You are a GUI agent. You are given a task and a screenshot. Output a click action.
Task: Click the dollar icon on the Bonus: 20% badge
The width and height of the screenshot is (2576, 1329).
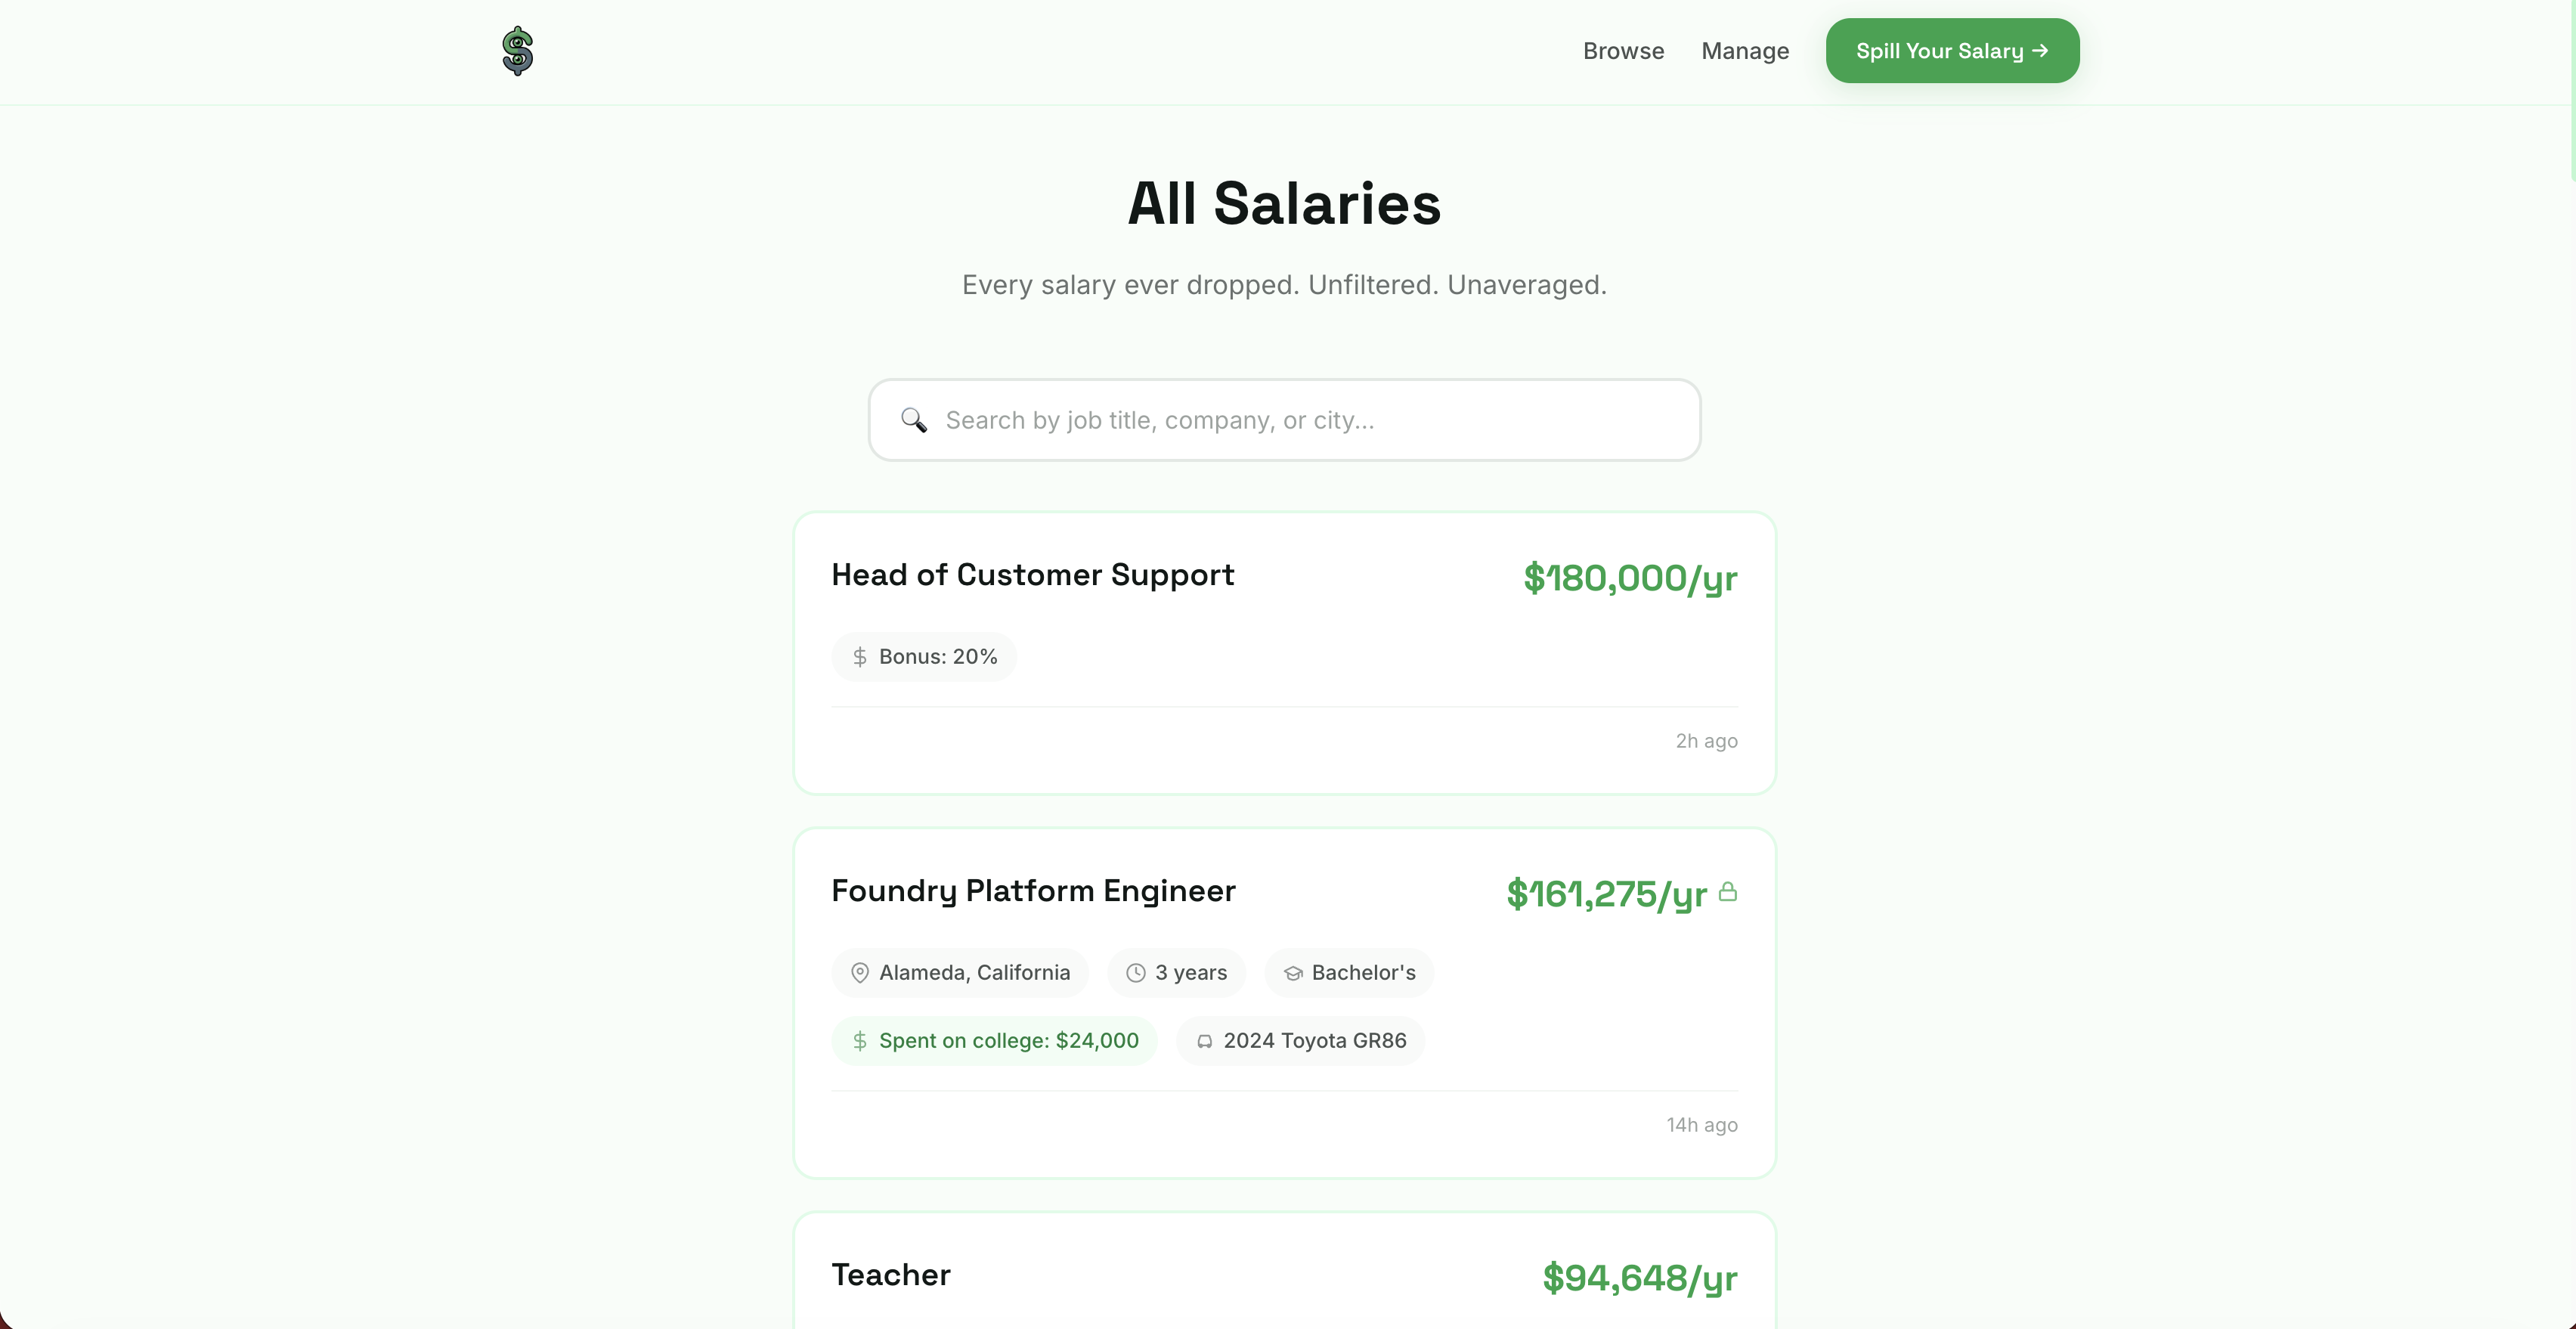861,656
